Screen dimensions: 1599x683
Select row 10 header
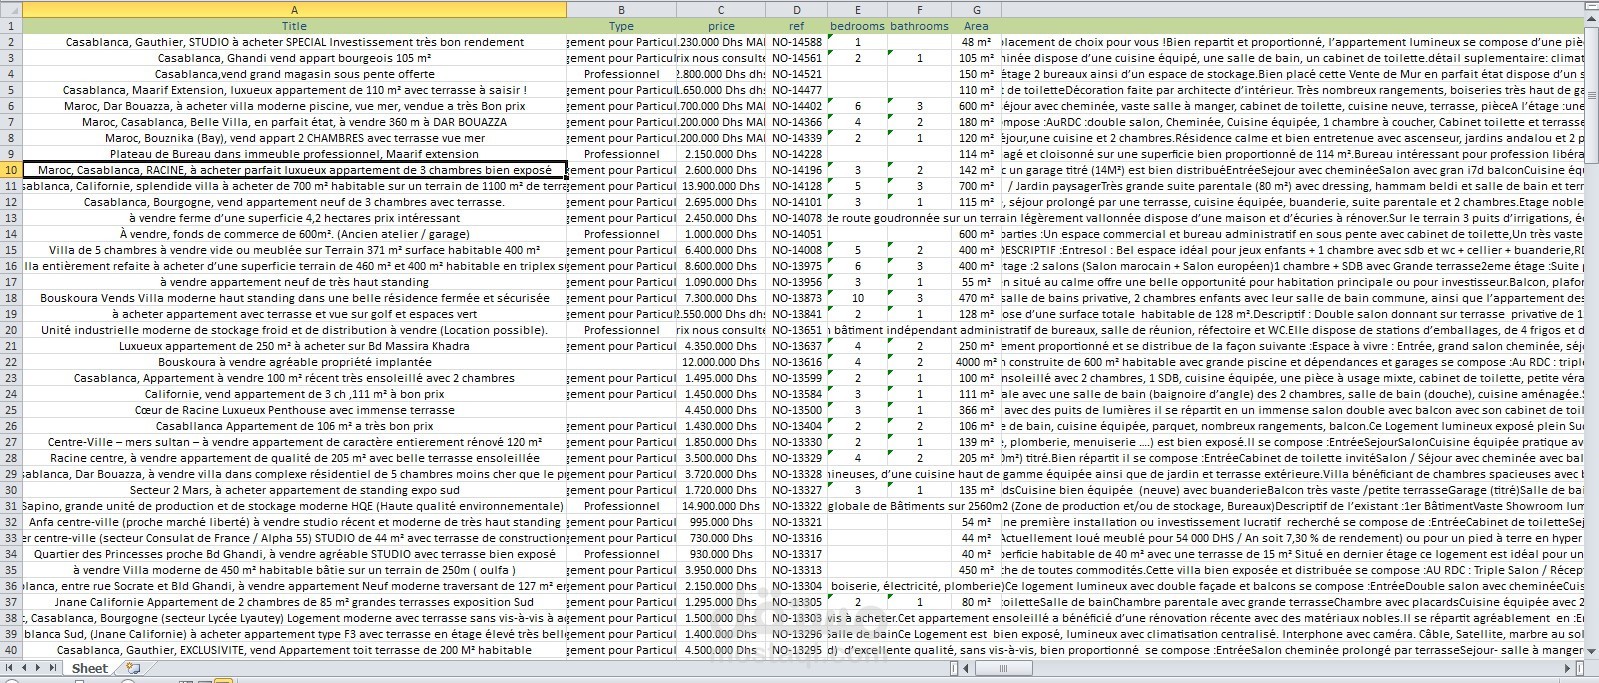(x=11, y=170)
